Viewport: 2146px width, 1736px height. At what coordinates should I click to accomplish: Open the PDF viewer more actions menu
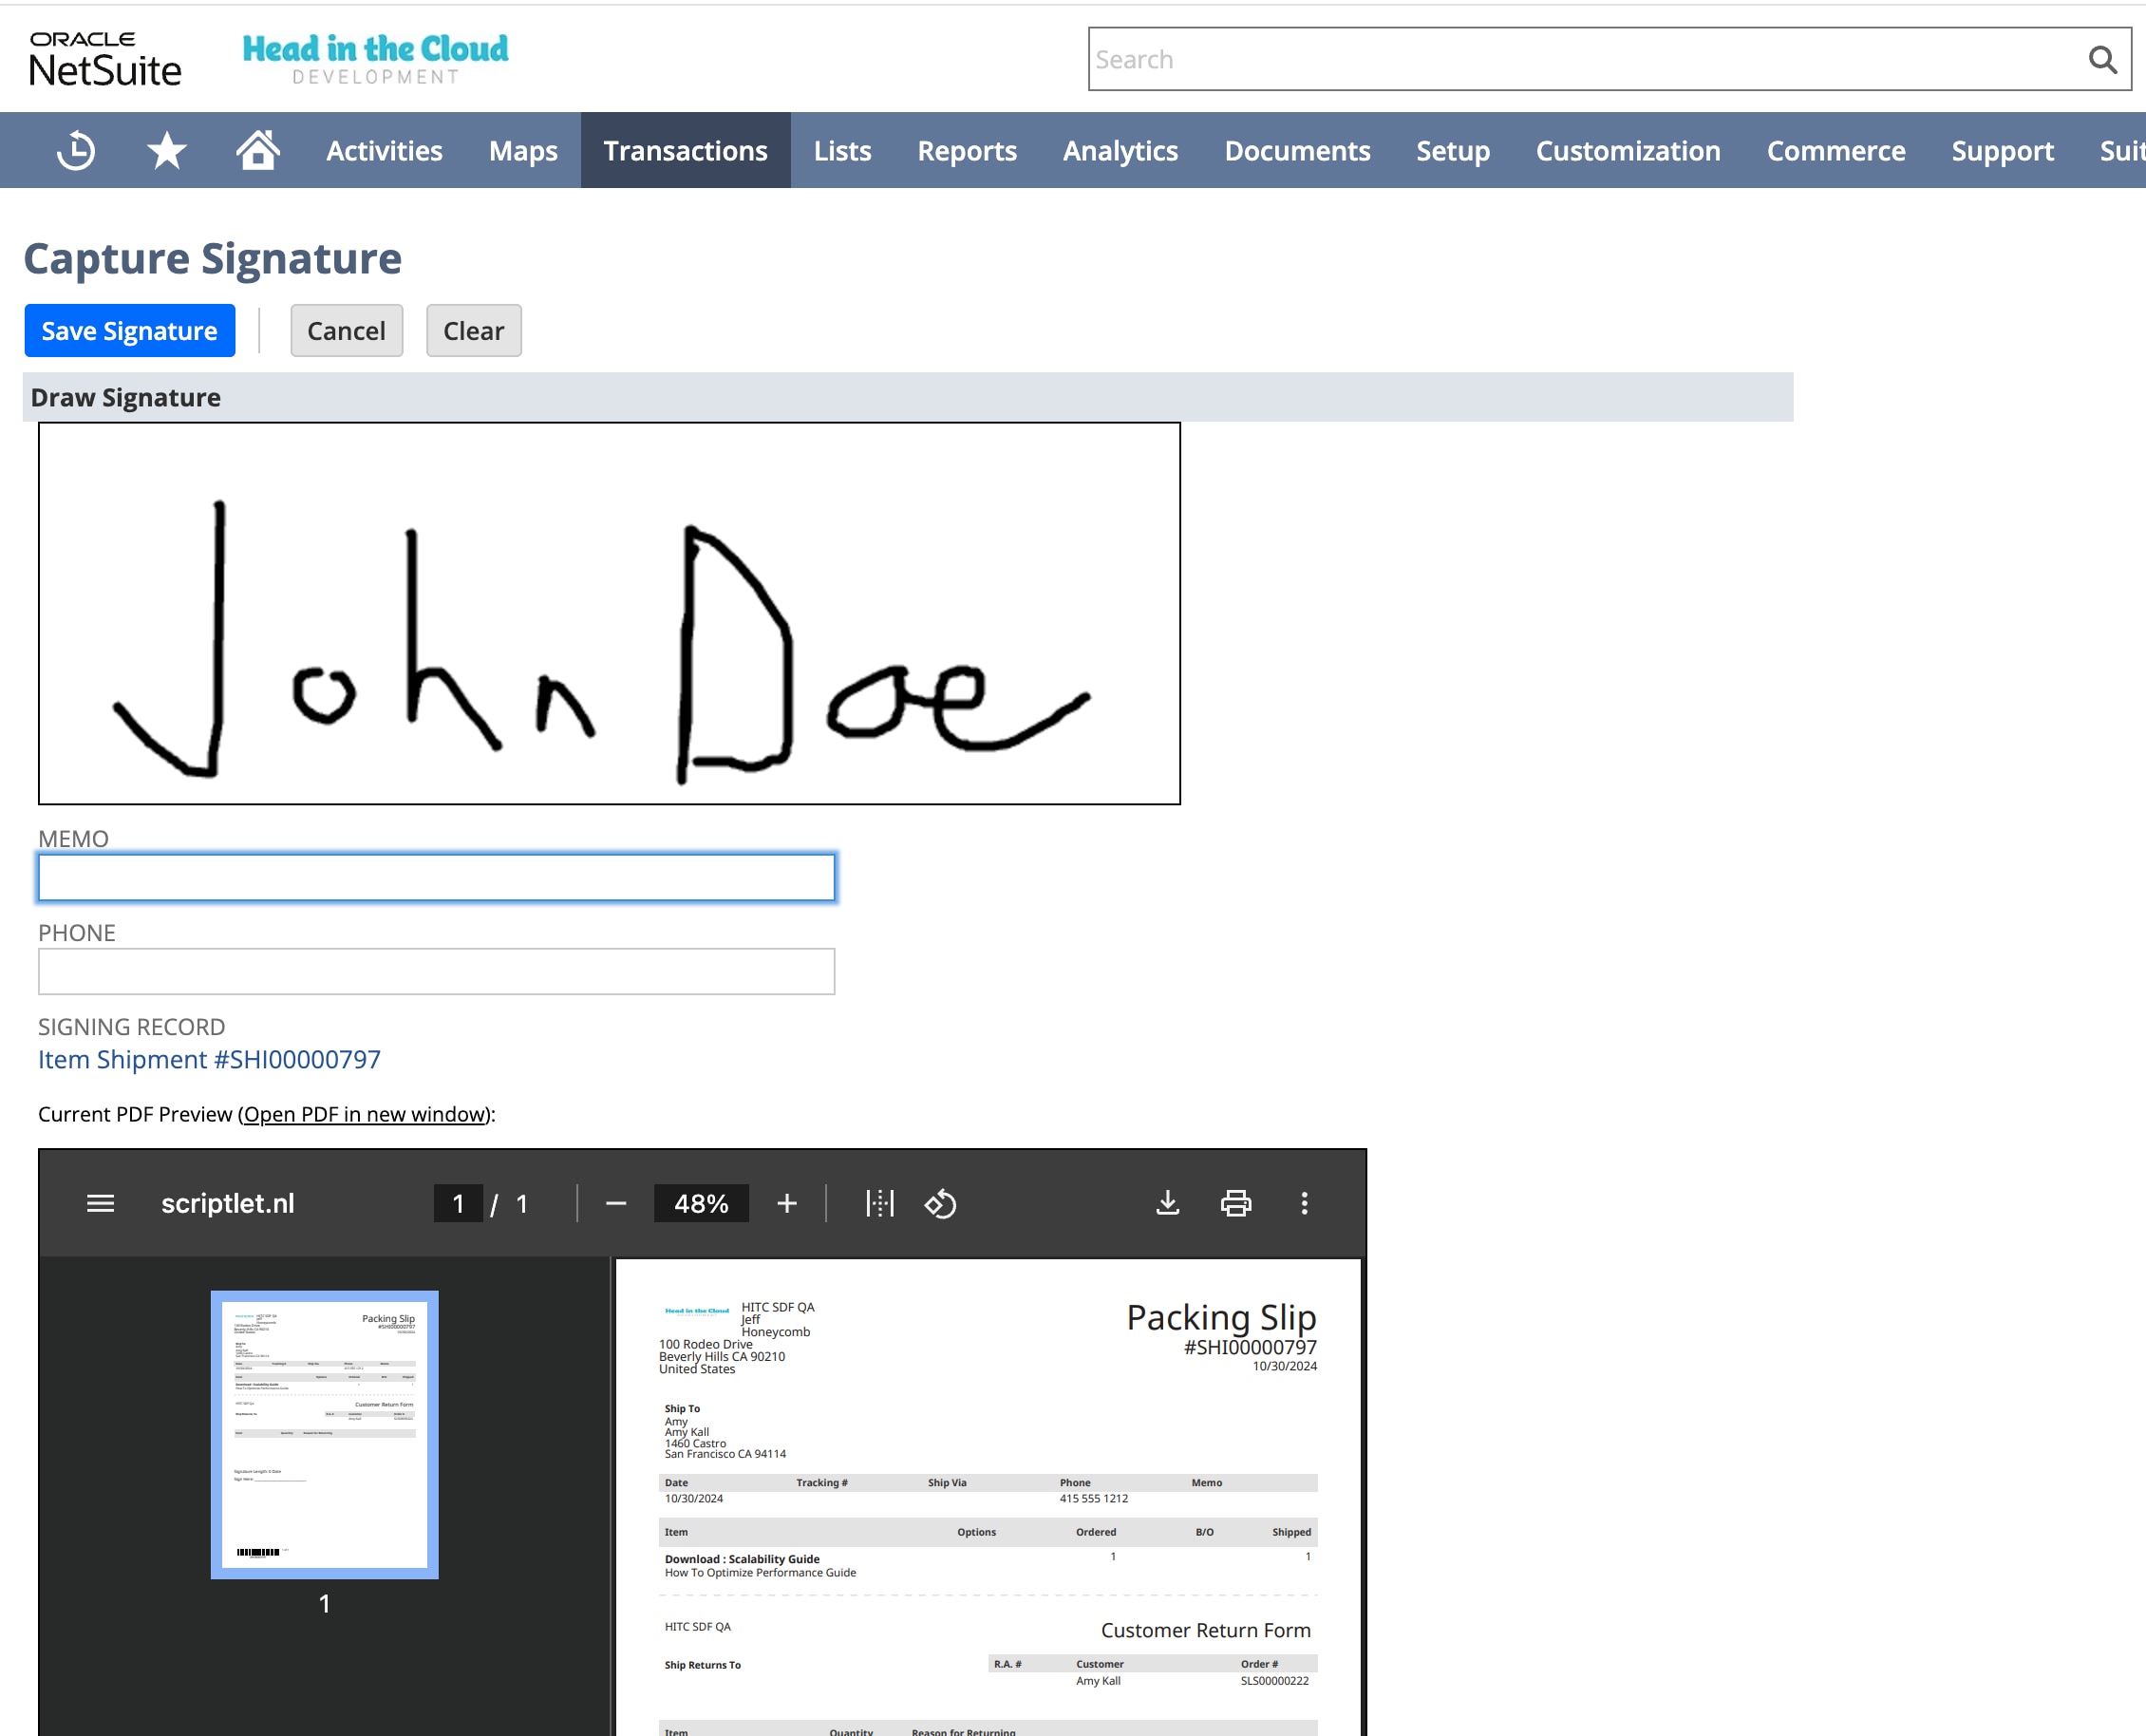point(1304,1203)
